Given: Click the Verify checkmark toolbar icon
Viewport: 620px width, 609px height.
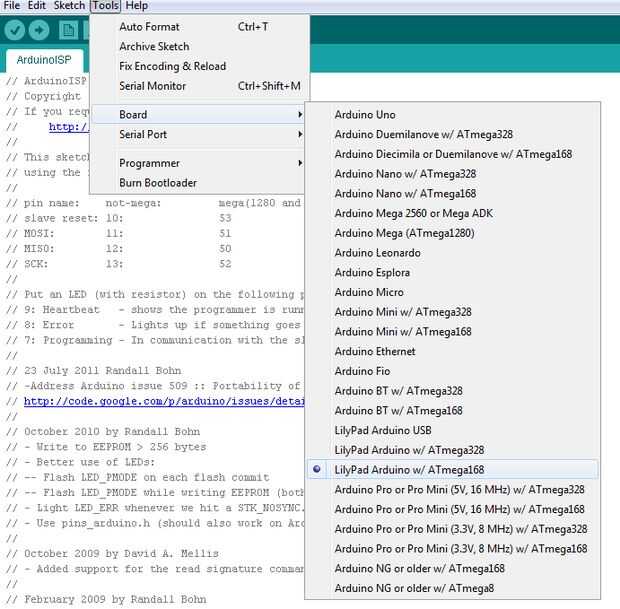Looking at the screenshot, I should 15,30.
